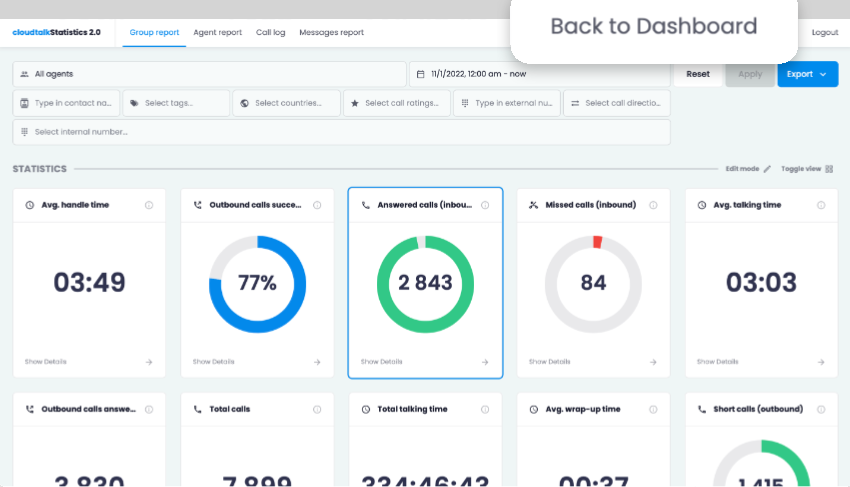
Task: Click the external number input field
Action: [507, 103]
